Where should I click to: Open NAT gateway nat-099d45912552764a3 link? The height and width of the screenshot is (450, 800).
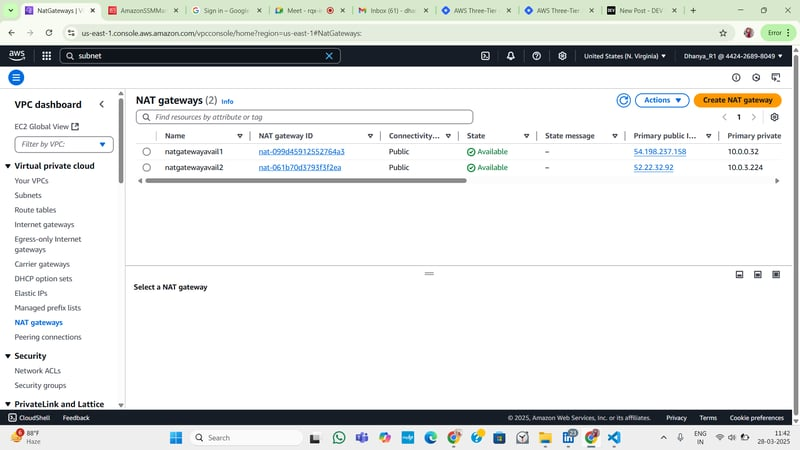302,152
